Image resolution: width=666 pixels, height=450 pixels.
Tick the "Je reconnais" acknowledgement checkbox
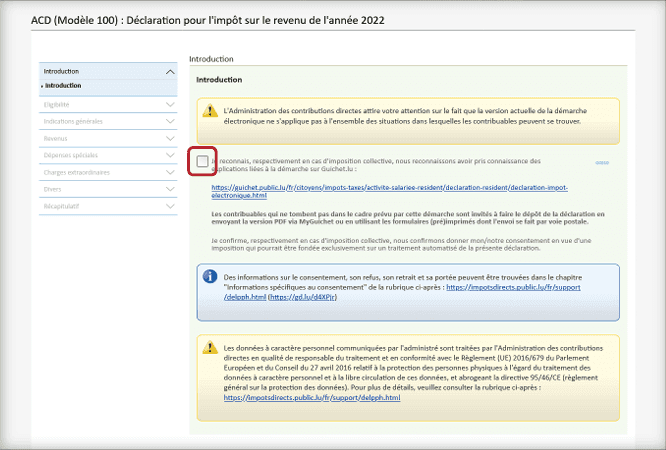point(204,160)
